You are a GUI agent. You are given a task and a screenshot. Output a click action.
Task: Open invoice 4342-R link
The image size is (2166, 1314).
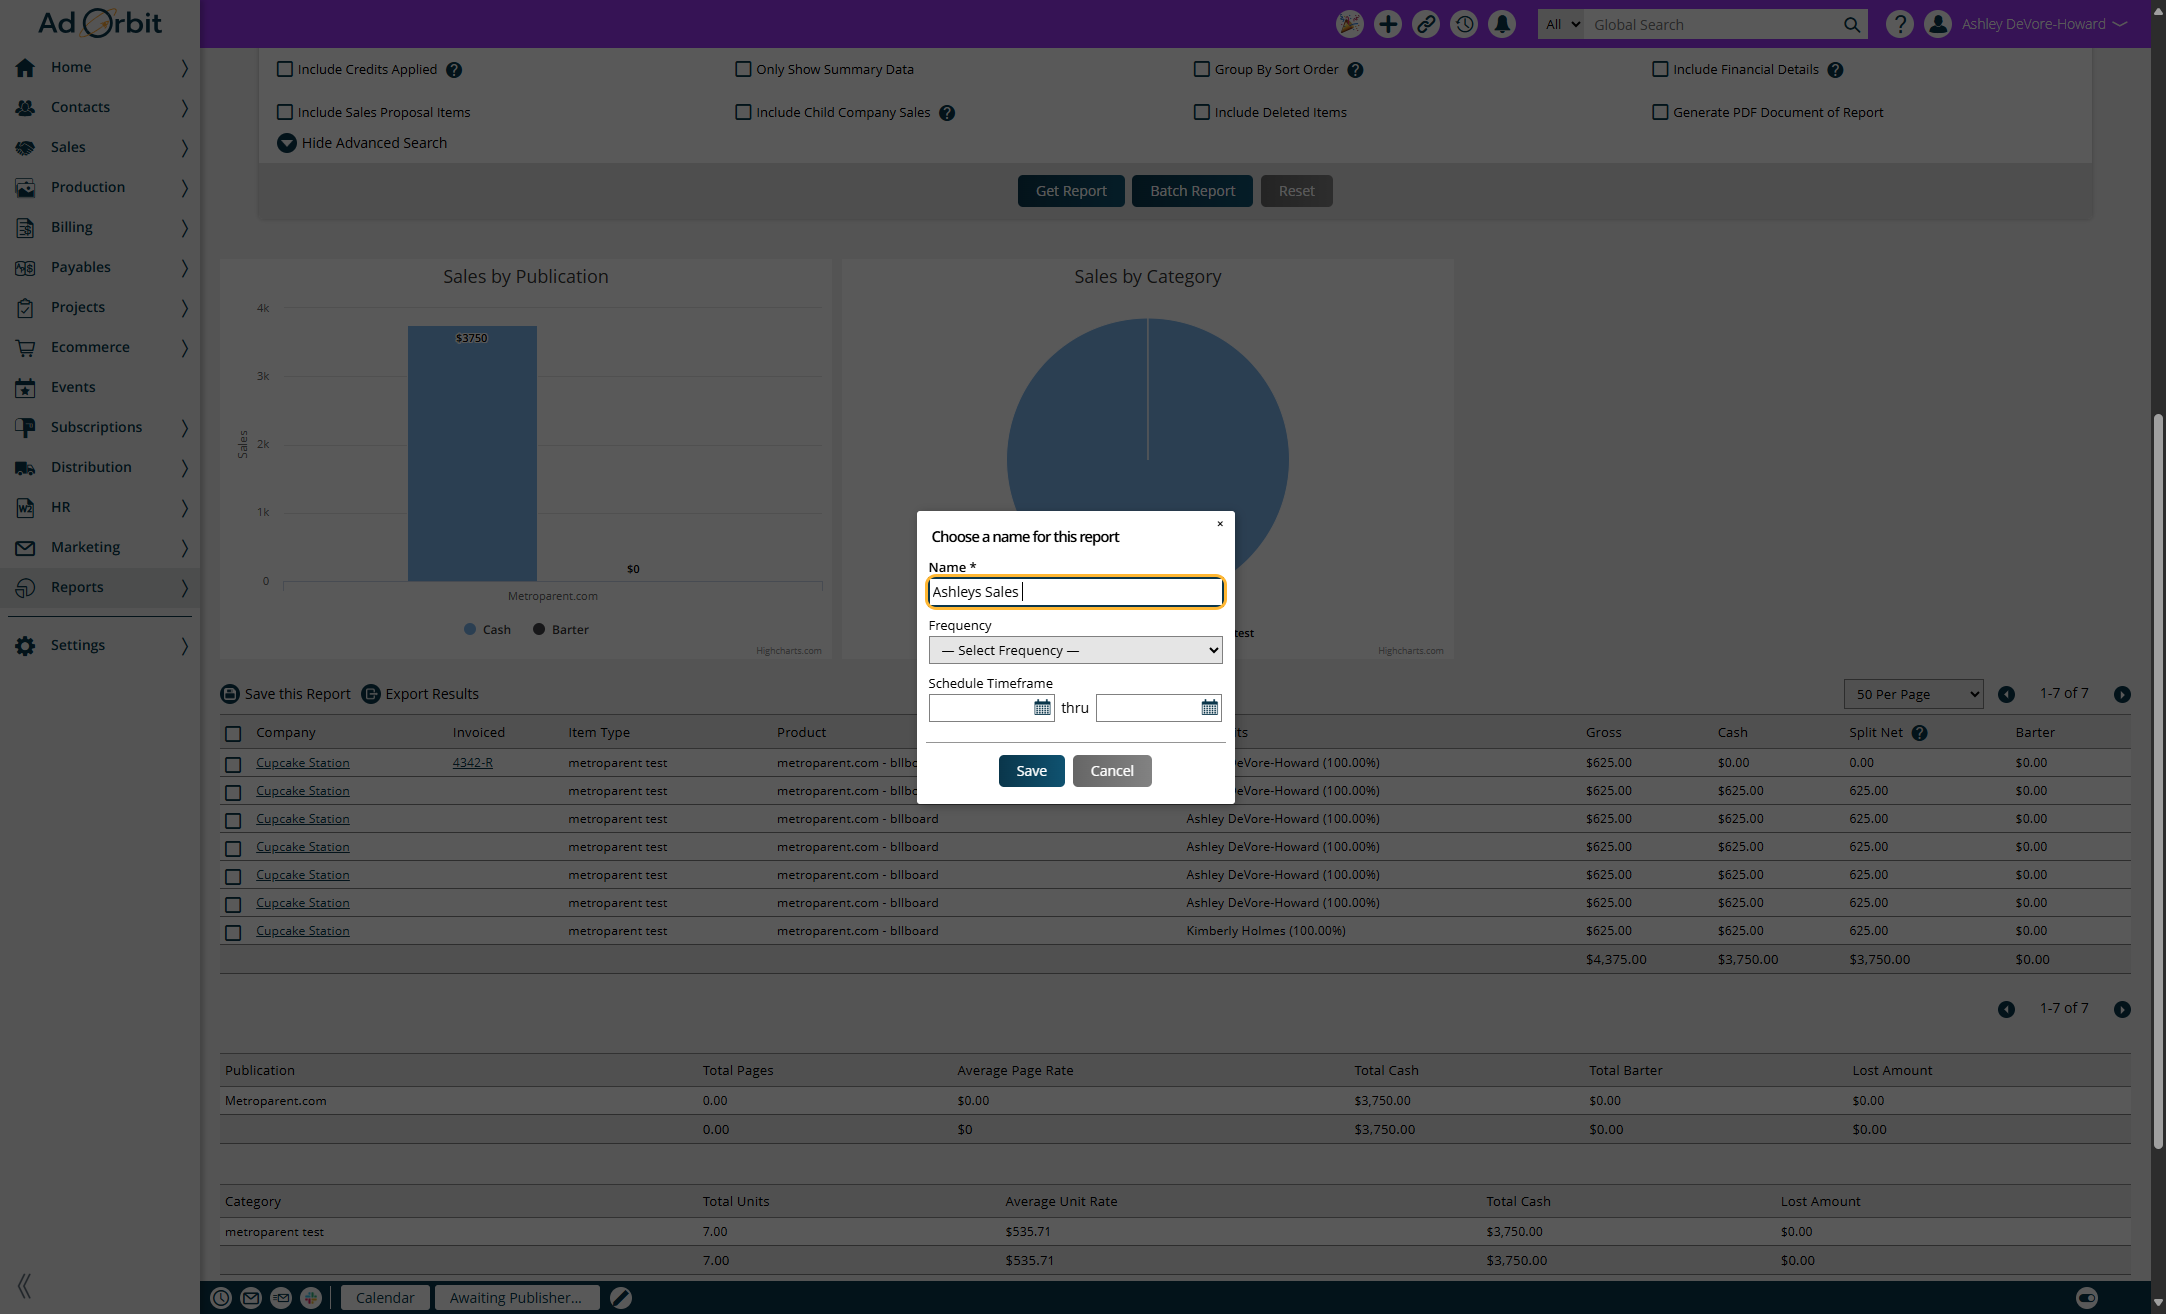click(x=472, y=763)
